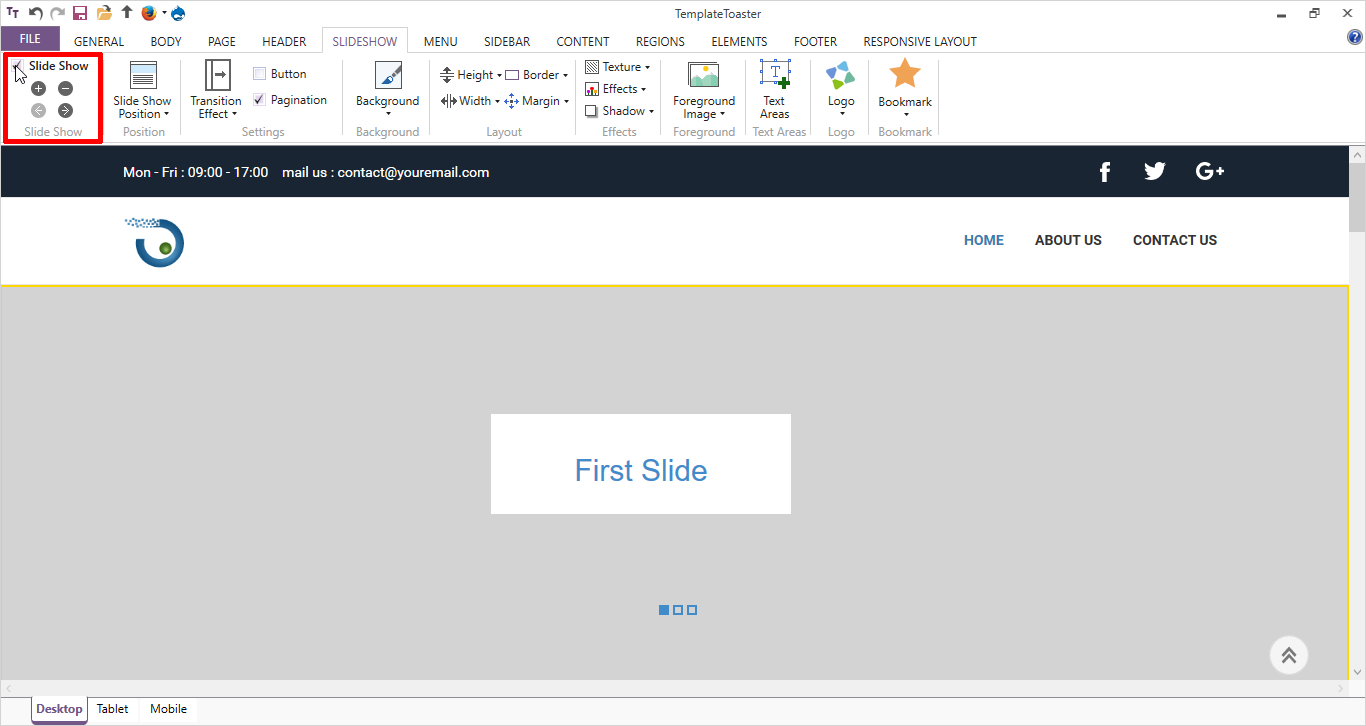Open the FILE menu

30,39
